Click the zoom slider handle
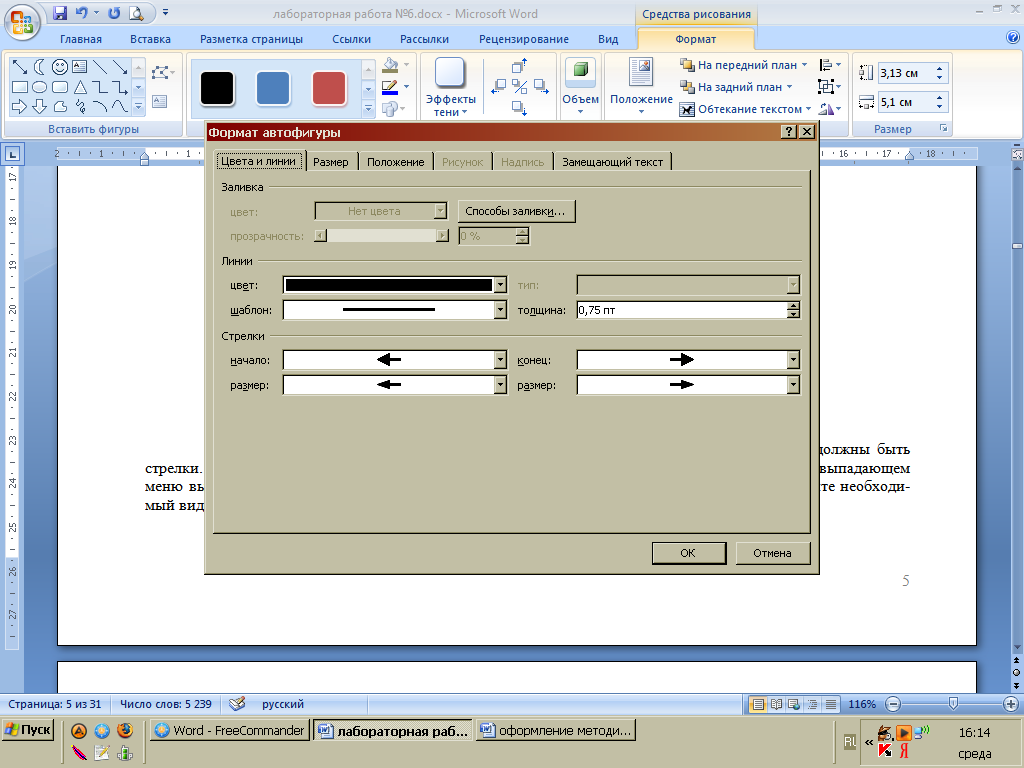 pos(953,703)
